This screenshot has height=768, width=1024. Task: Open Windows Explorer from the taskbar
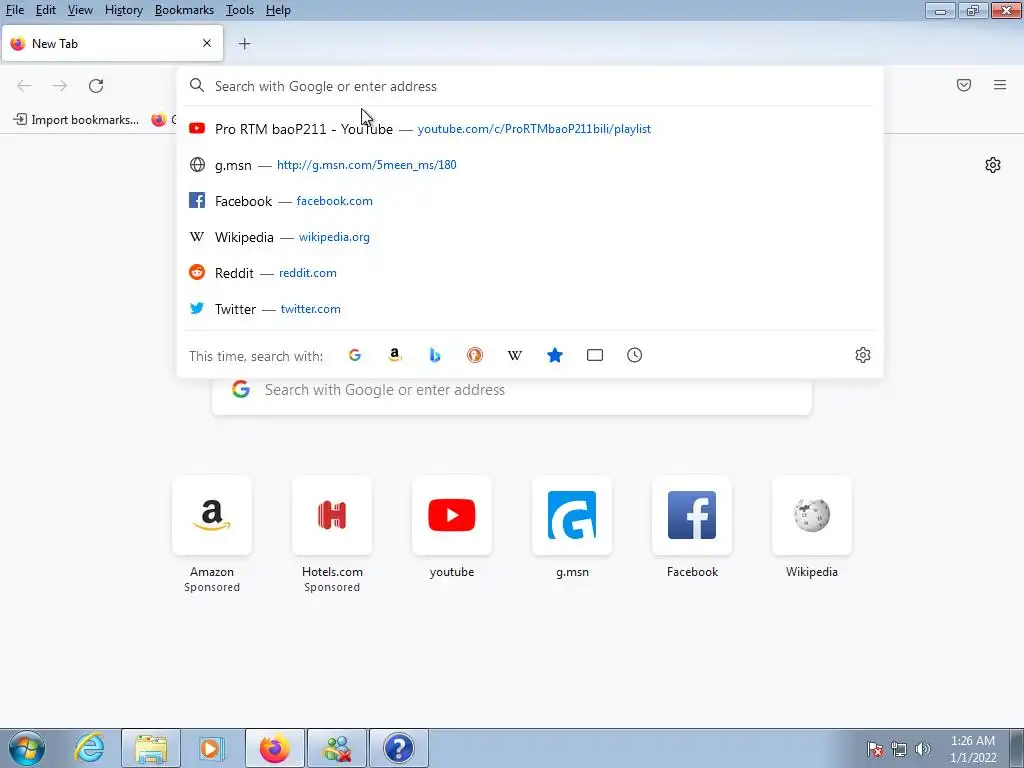click(151, 748)
